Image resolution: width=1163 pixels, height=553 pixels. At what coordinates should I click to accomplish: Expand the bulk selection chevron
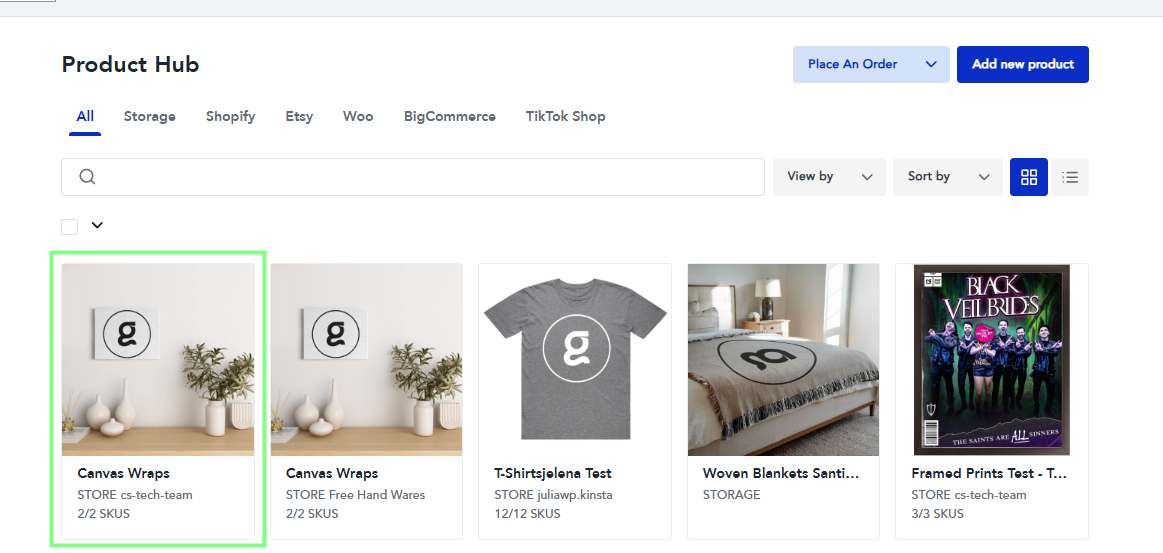(97, 225)
